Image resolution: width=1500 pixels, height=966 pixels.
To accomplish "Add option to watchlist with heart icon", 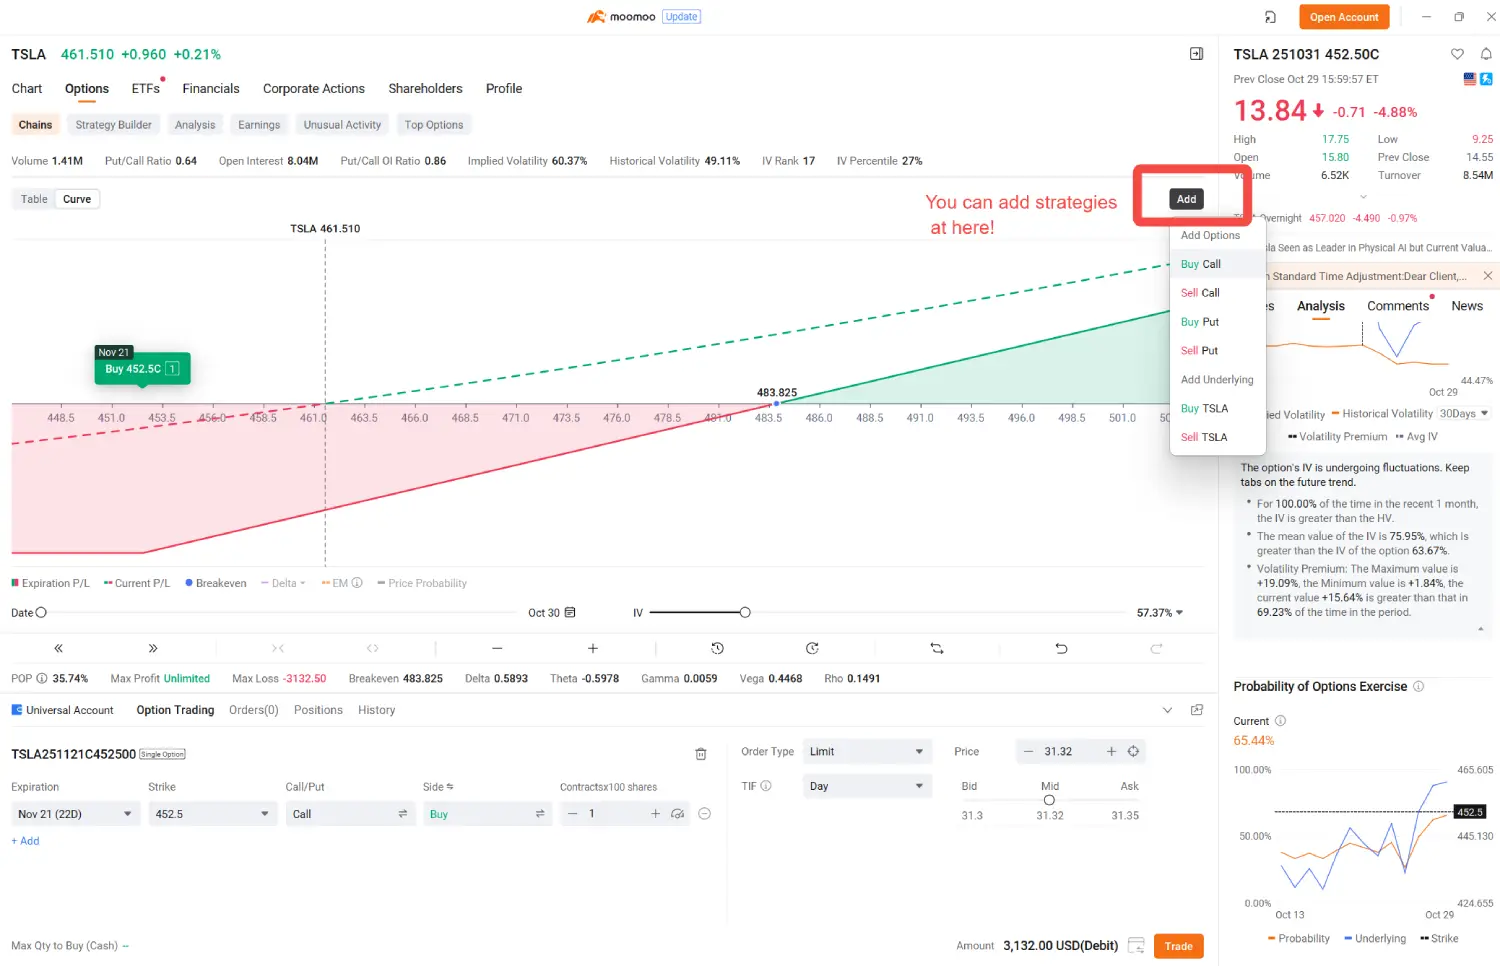I will (1457, 54).
